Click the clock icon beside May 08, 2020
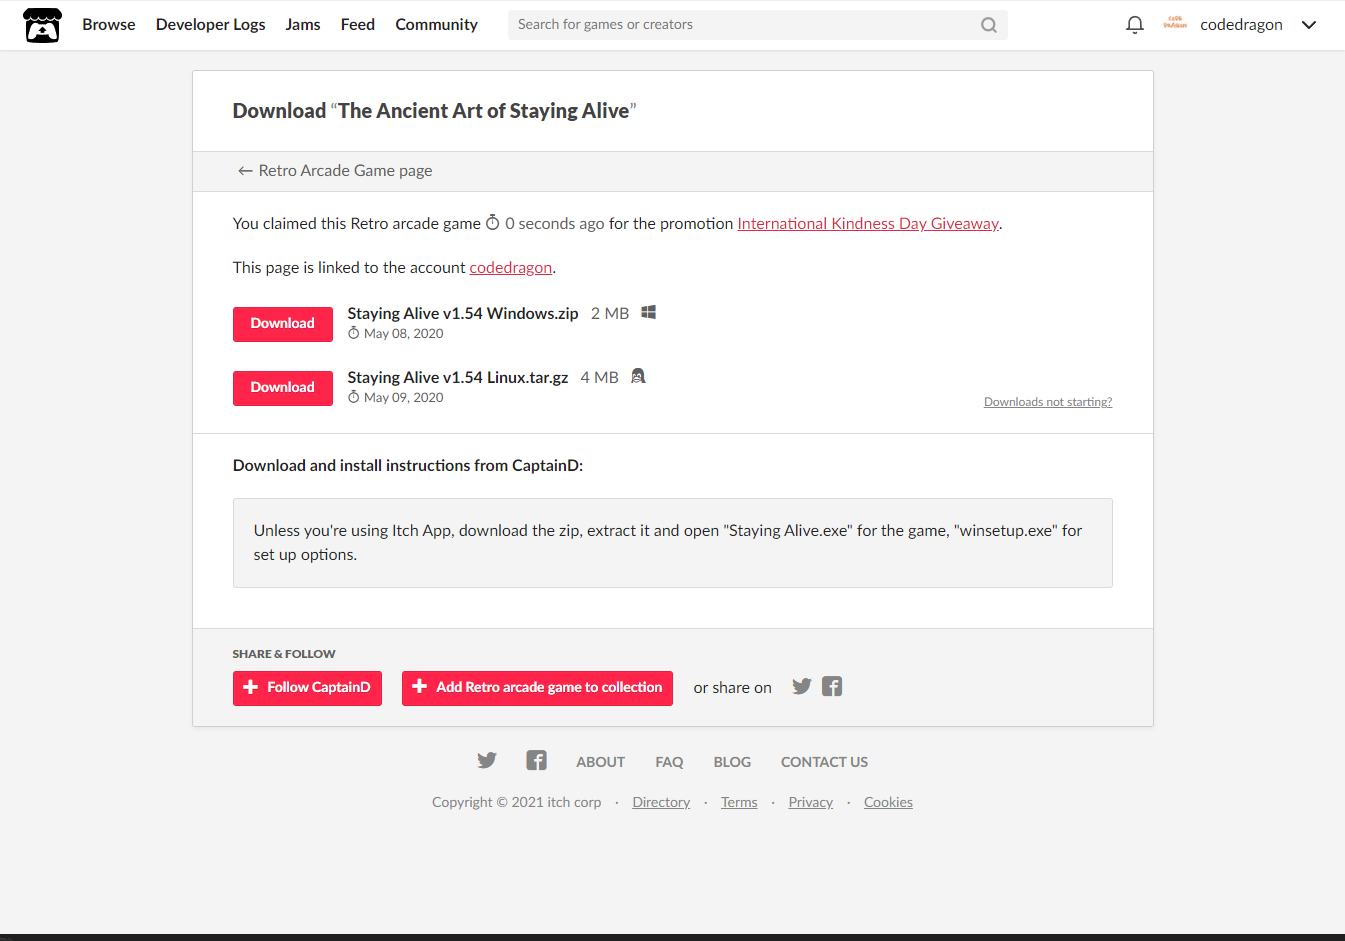The height and width of the screenshot is (941, 1345). (x=353, y=333)
